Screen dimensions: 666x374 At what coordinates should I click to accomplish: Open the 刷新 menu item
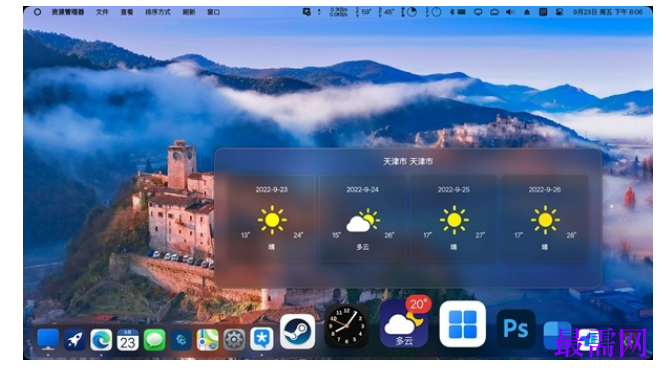click(189, 12)
